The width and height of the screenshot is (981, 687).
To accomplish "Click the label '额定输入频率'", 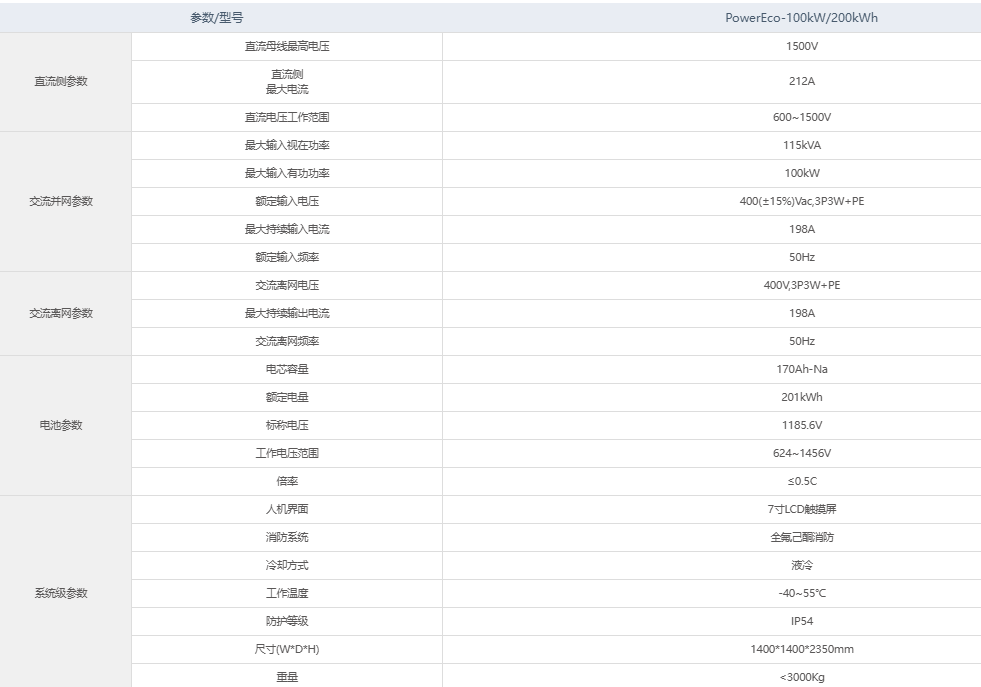I will tap(287, 258).
